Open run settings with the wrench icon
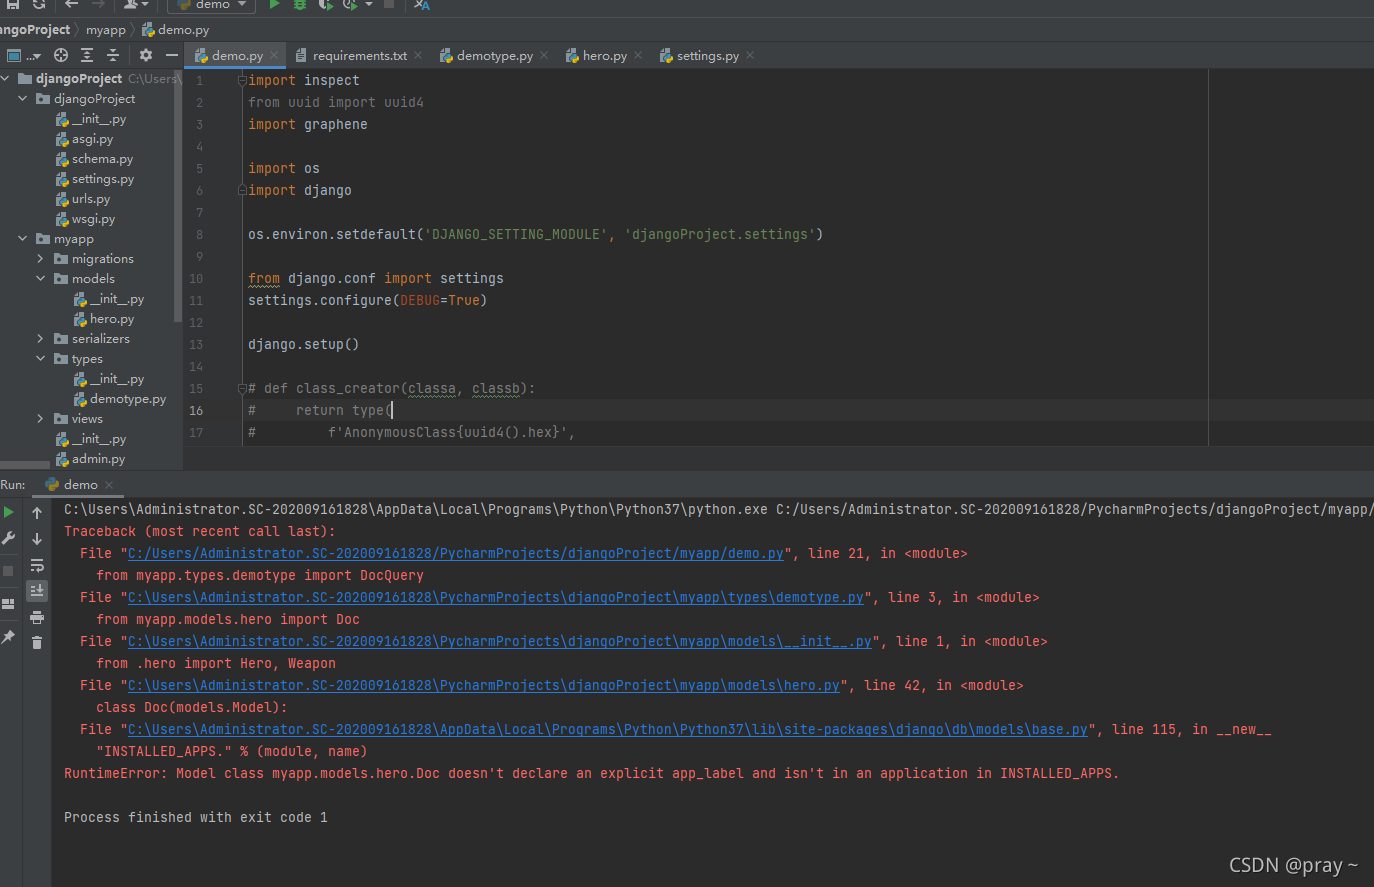The image size is (1374, 887). tap(9, 538)
